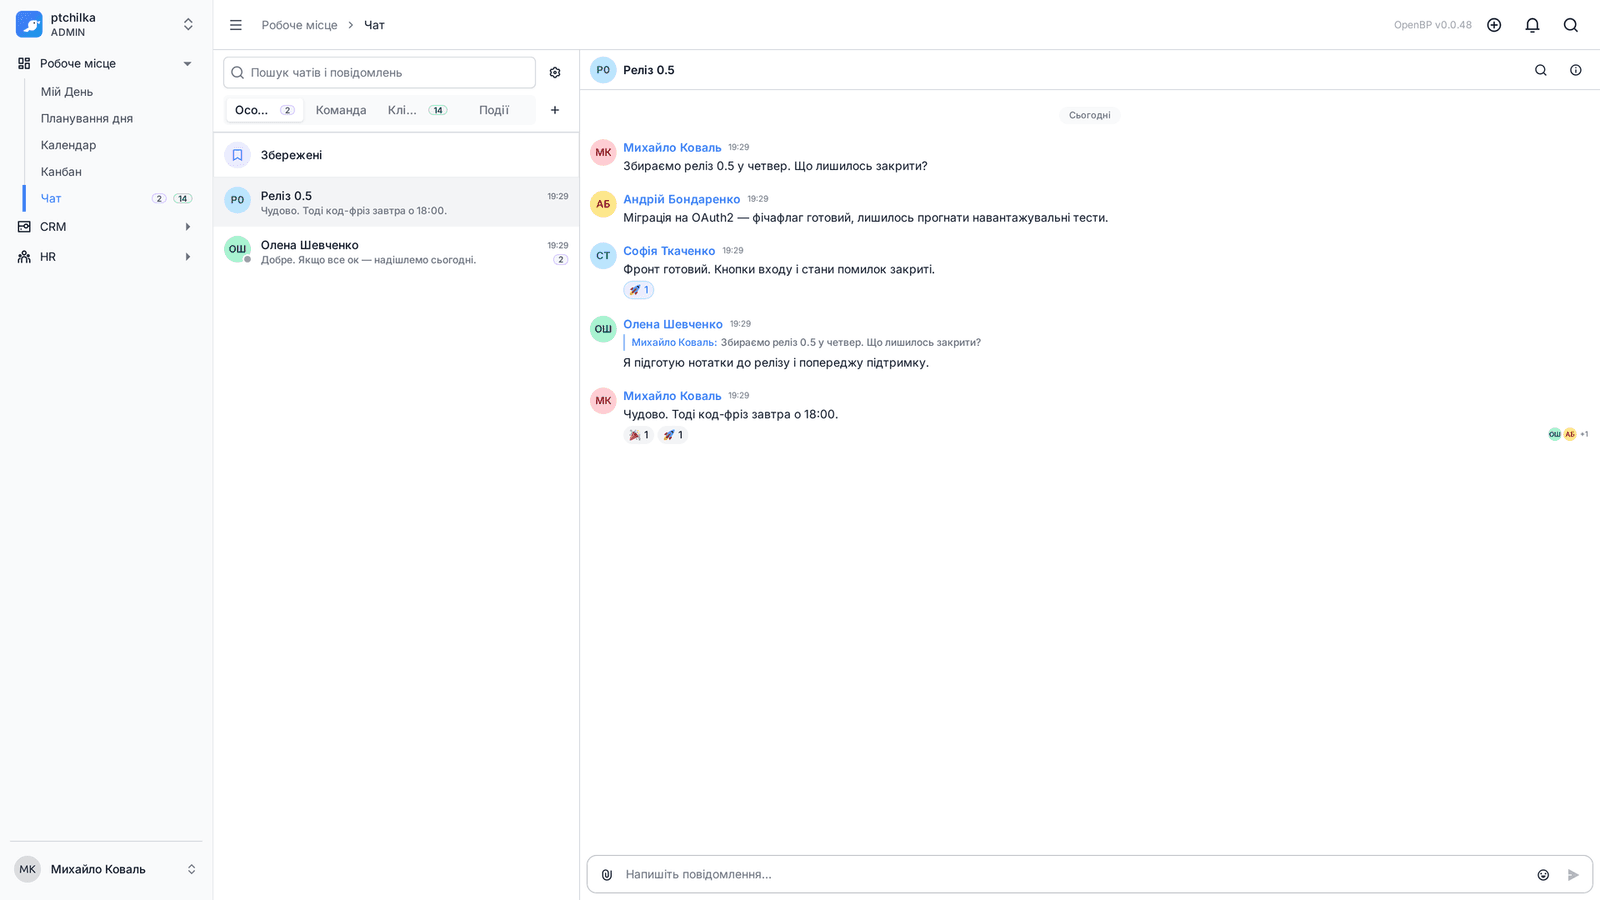This screenshot has height=900, width=1600.
Task: Click the HR people icon in the sidebar
Action: 24,257
